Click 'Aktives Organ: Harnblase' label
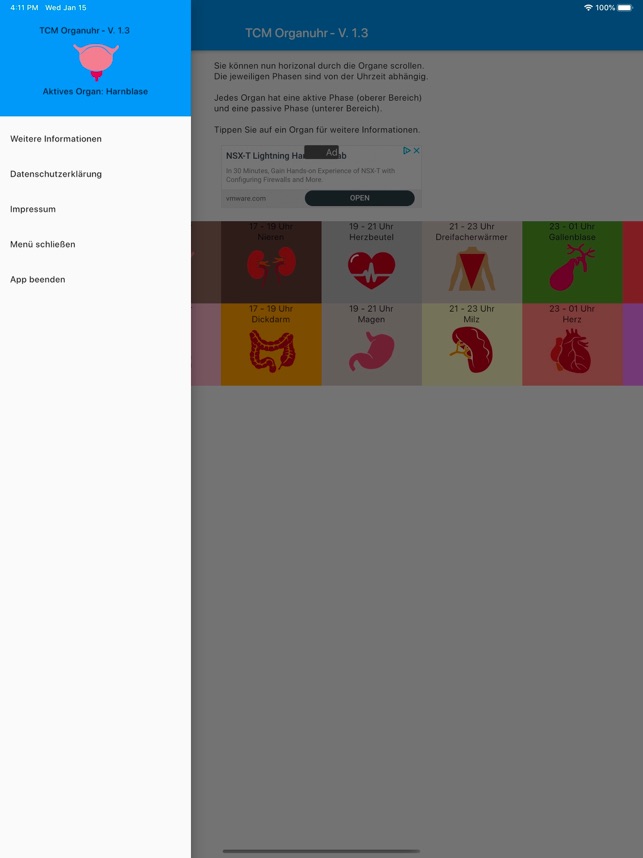 click(x=95, y=91)
